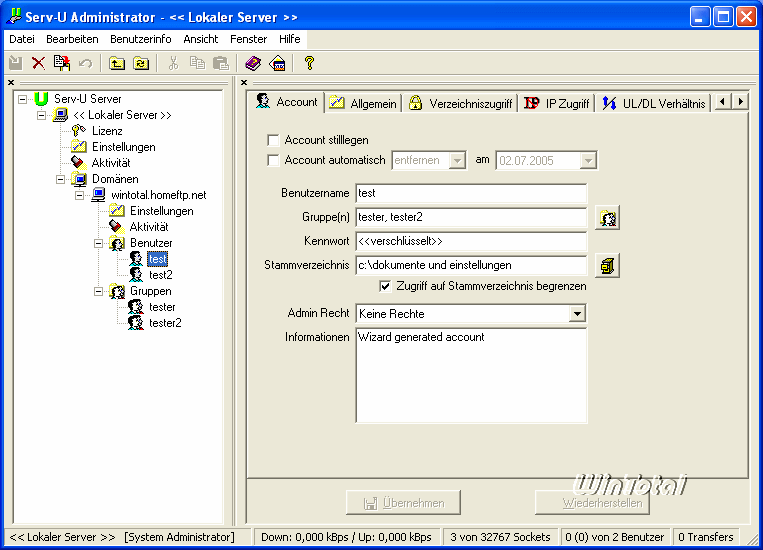The image size is (763, 550).
Task: Open Admin Recht dropdown
Action: [577, 313]
